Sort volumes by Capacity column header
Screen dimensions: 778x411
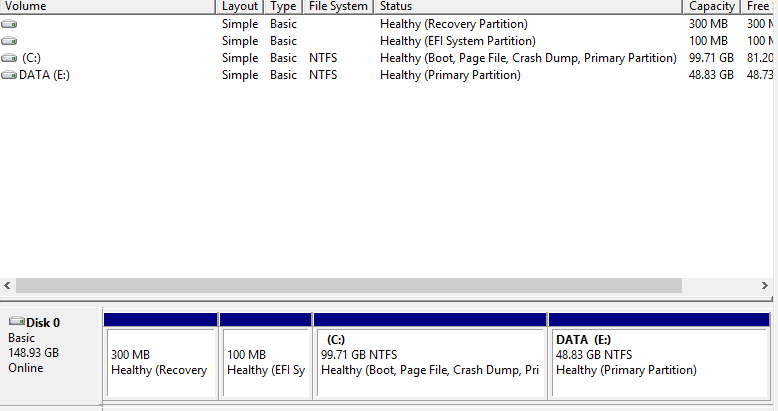712,7
